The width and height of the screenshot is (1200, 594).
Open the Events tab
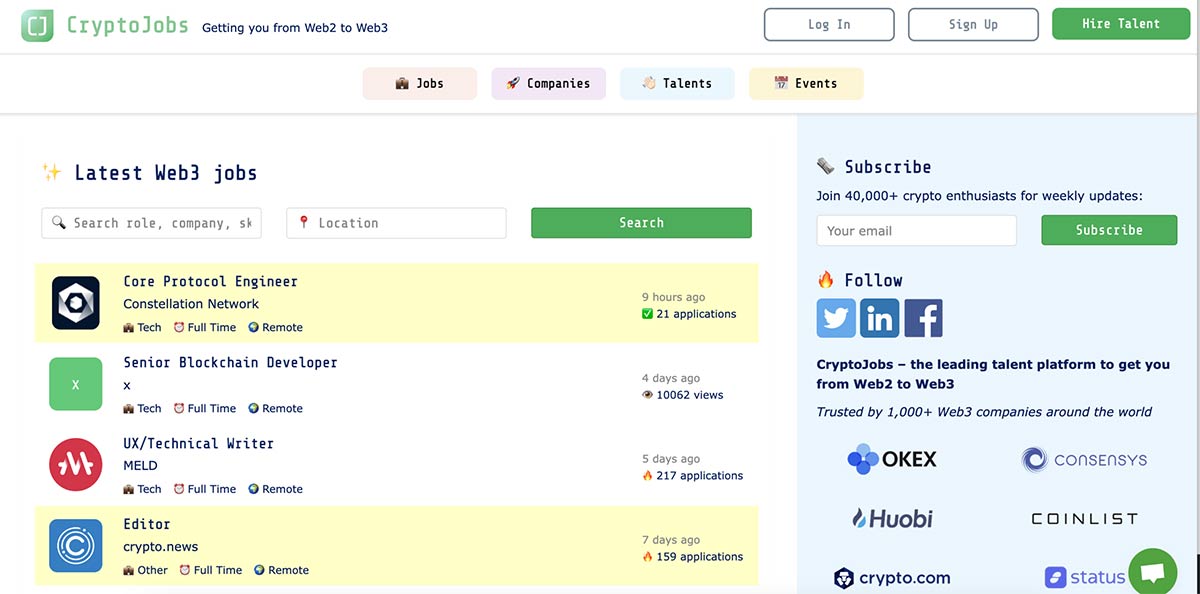pyautogui.click(x=806, y=84)
